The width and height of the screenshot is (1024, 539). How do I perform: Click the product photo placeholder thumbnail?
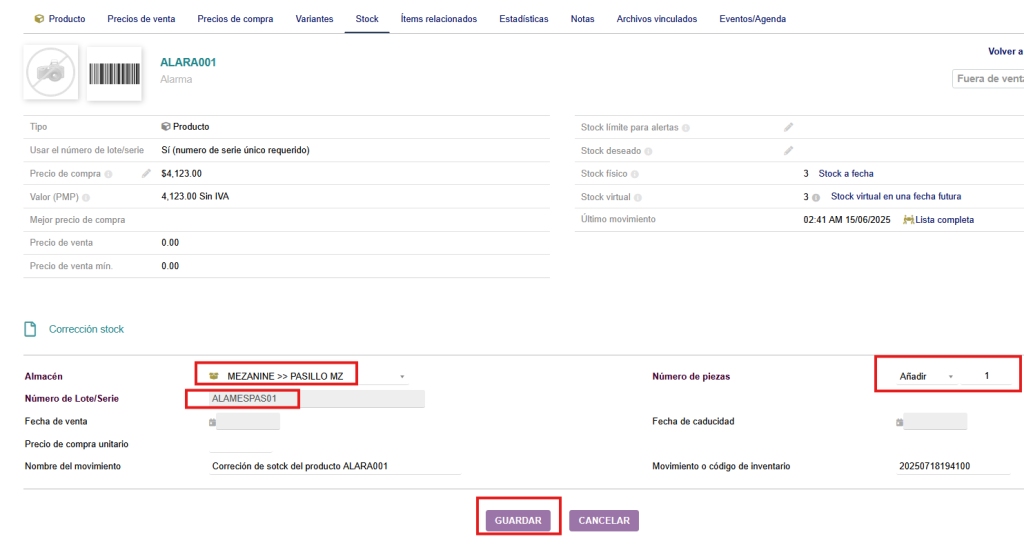pyautogui.click(x=51, y=71)
